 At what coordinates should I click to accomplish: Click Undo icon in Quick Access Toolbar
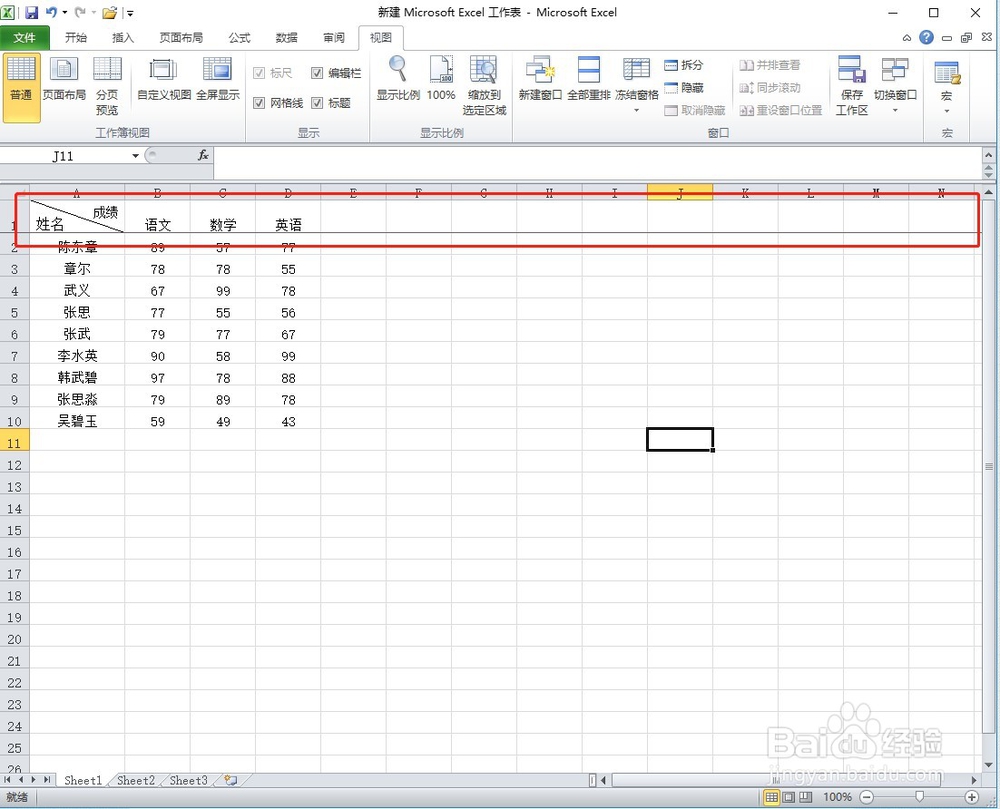[x=51, y=12]
